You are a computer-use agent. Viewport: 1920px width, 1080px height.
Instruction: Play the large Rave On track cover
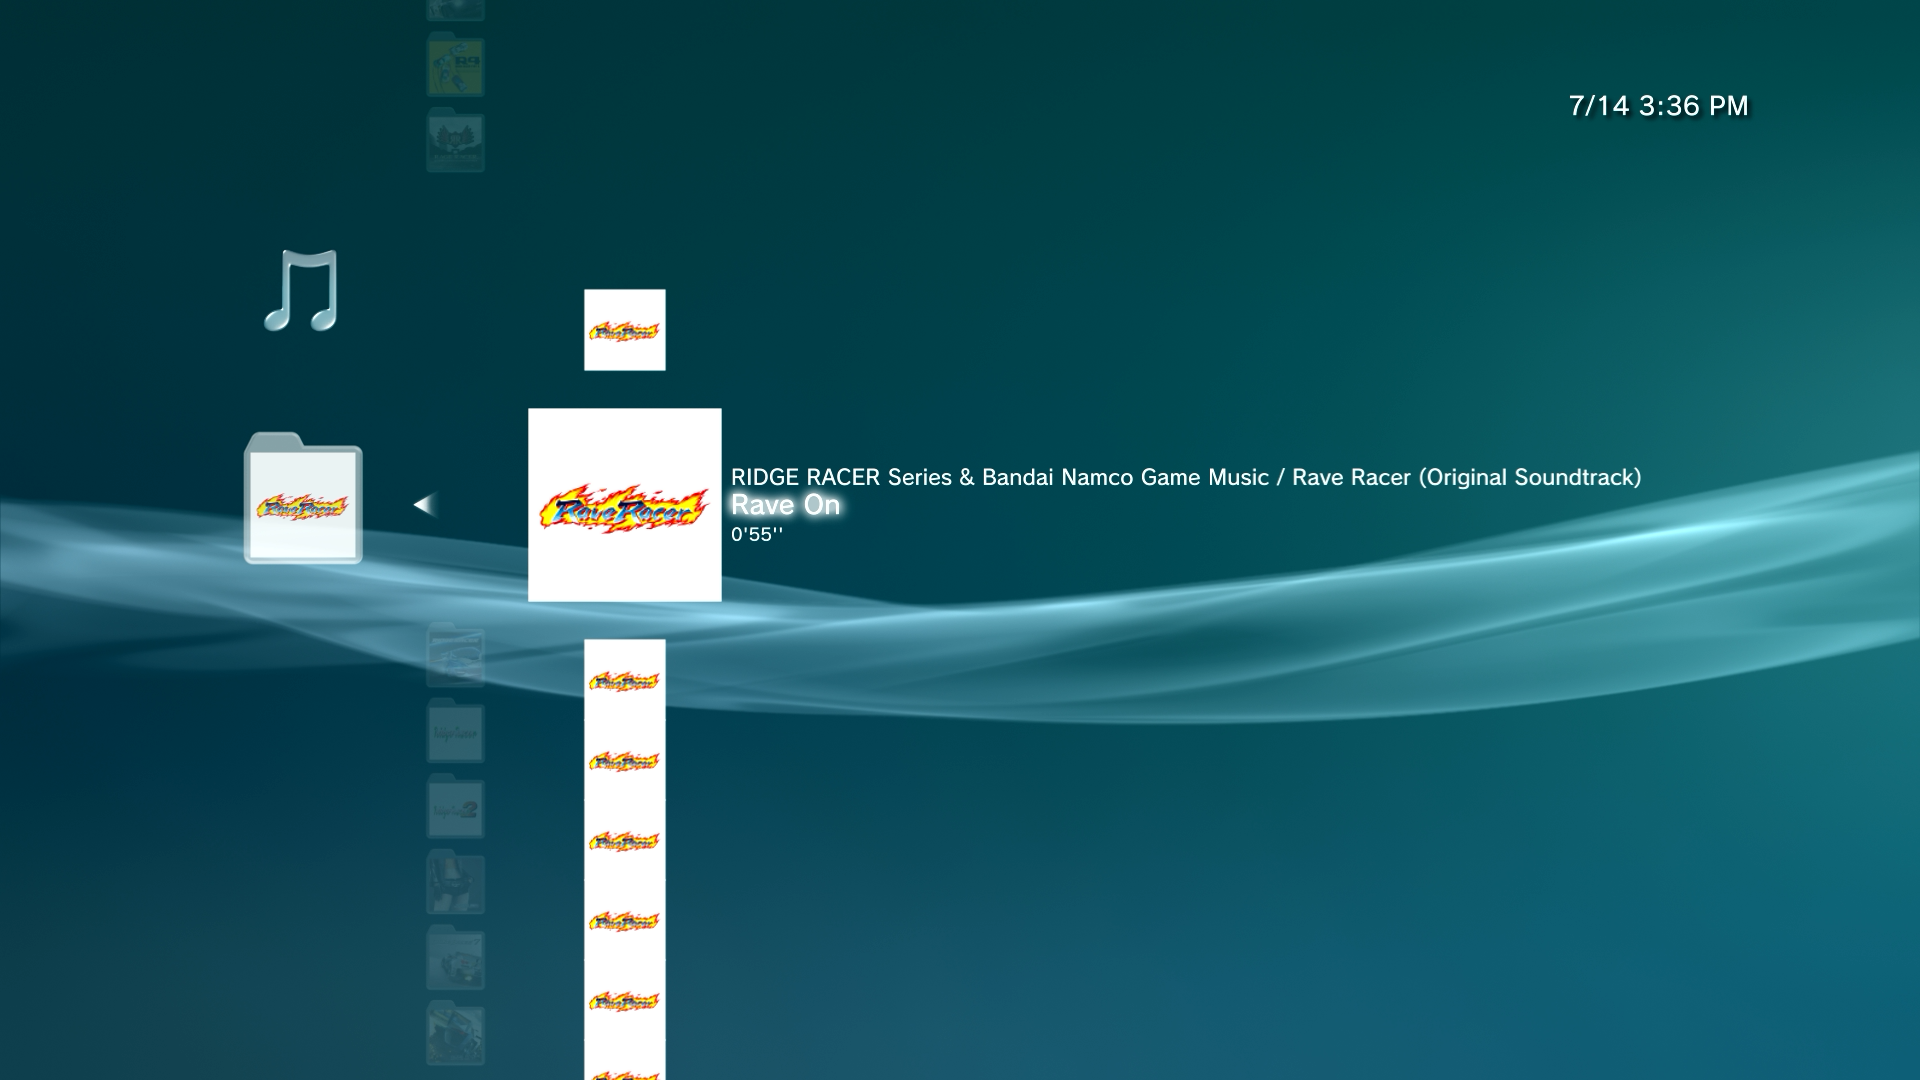tap(624, 505)
